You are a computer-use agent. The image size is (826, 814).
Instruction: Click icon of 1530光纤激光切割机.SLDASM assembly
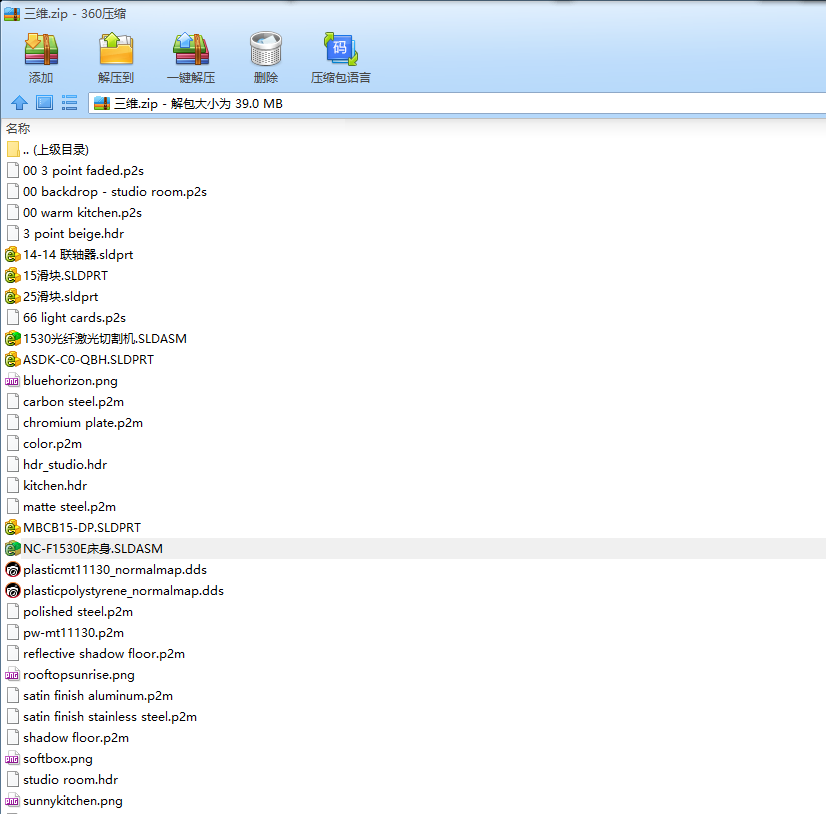[x=13, y=339]
